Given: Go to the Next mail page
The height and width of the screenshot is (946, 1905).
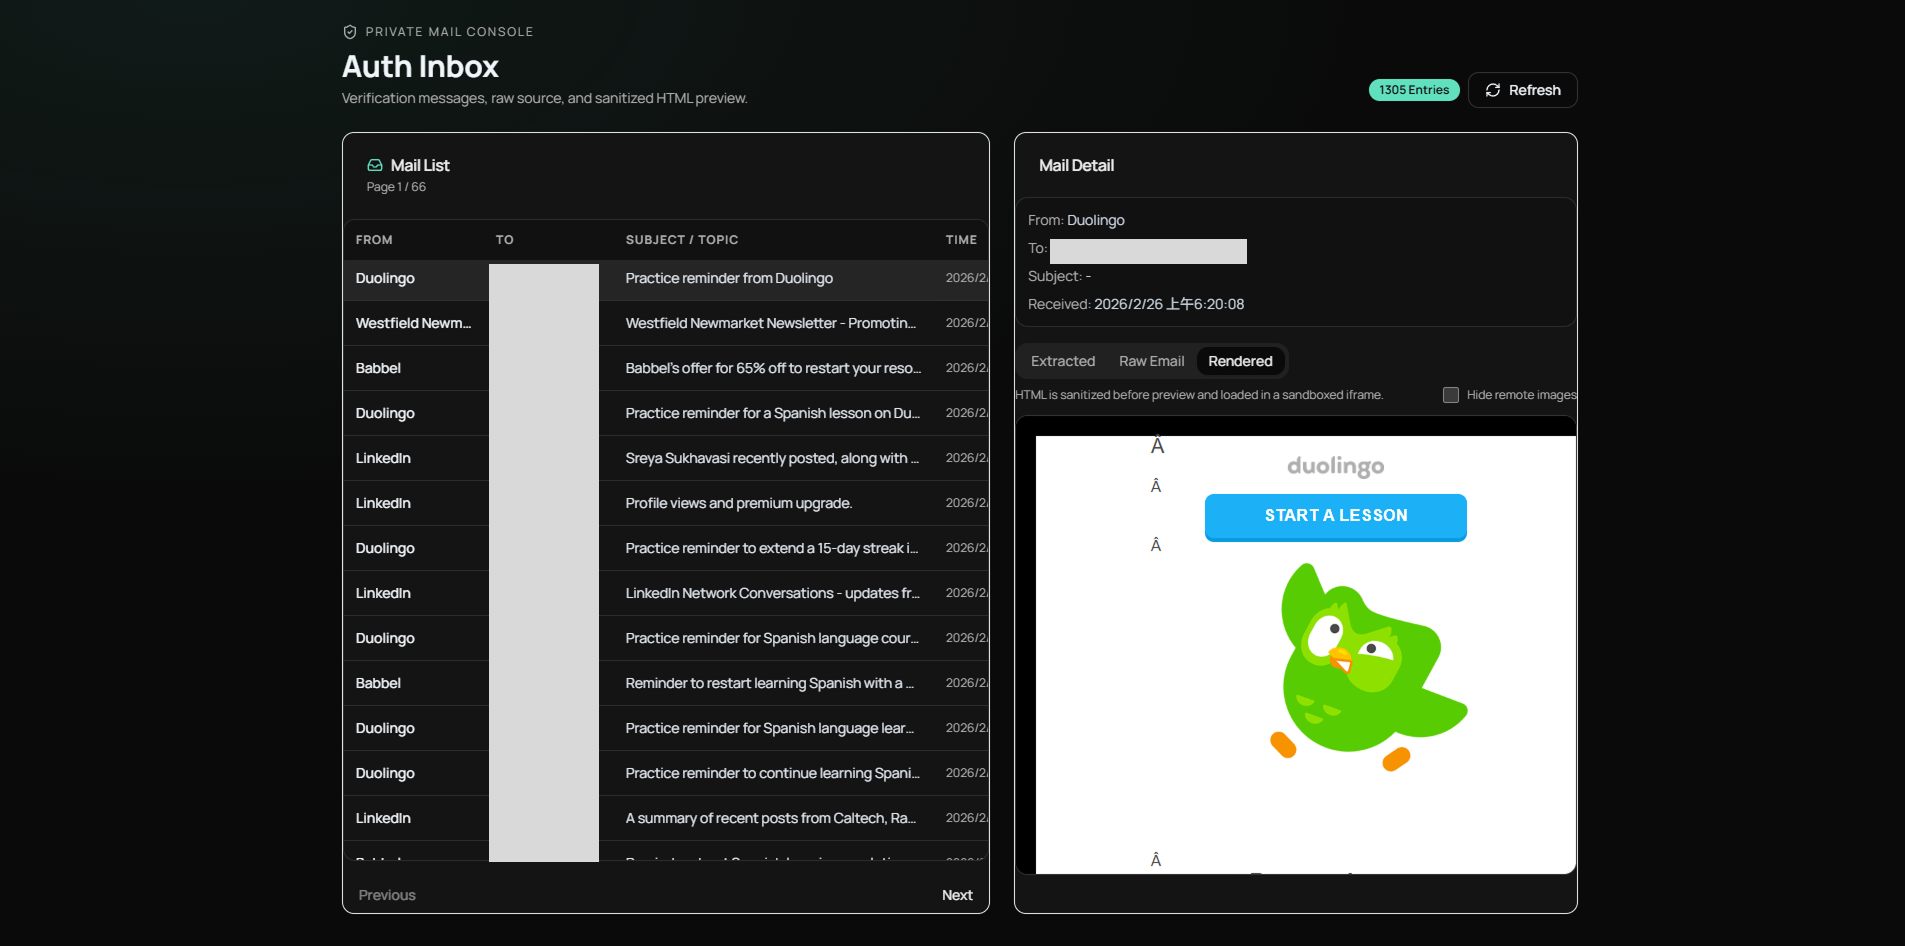Looking at the screenshot, I should (957, 895).
